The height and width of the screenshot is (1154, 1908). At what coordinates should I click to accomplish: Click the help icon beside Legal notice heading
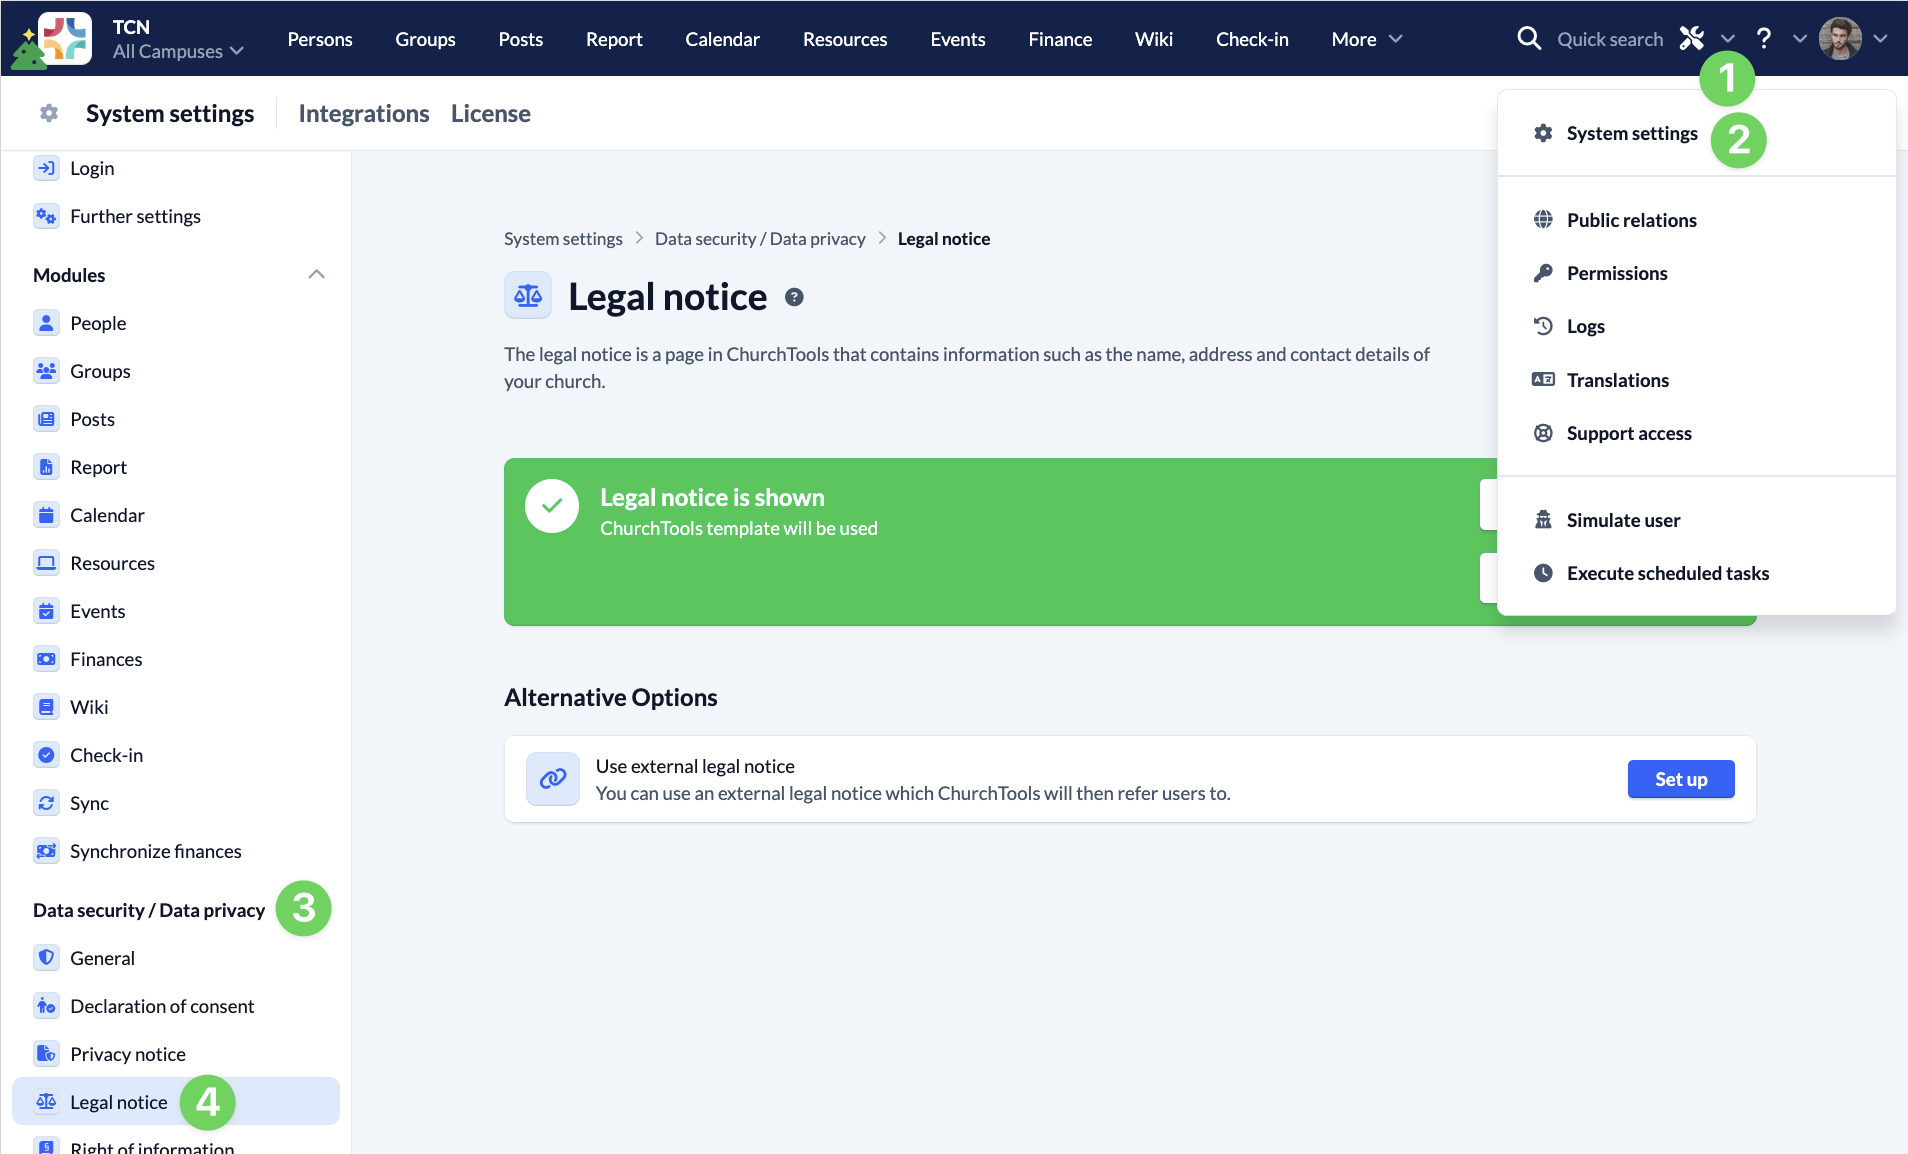pos(794,297)
